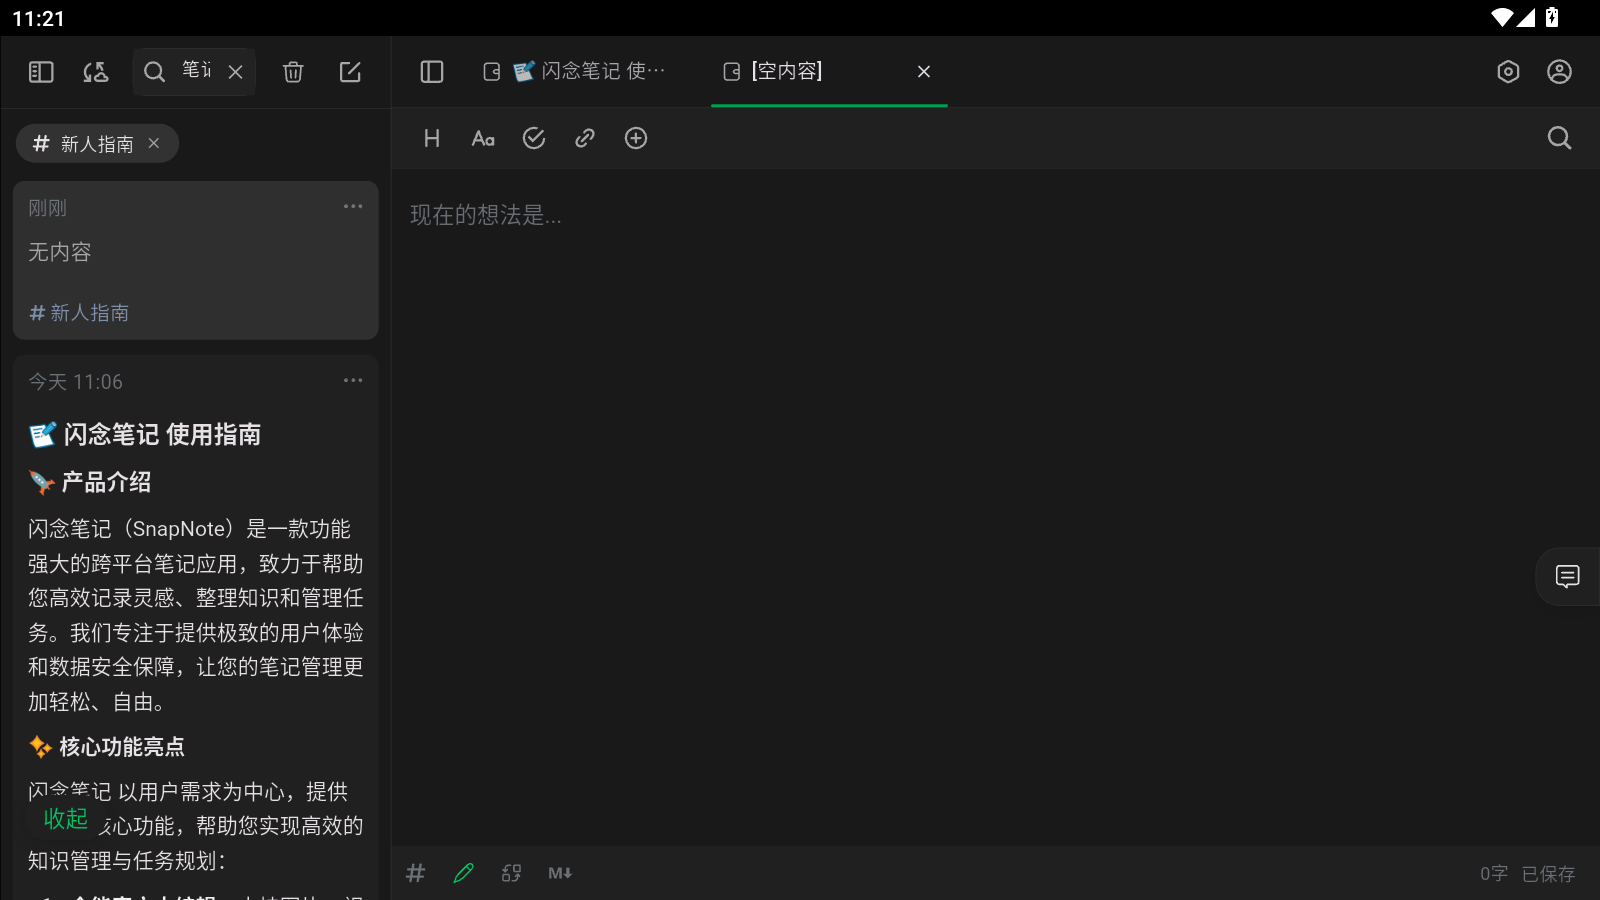Insert a to-do checklist item
Screen dimensions: 1600x900
534,138
